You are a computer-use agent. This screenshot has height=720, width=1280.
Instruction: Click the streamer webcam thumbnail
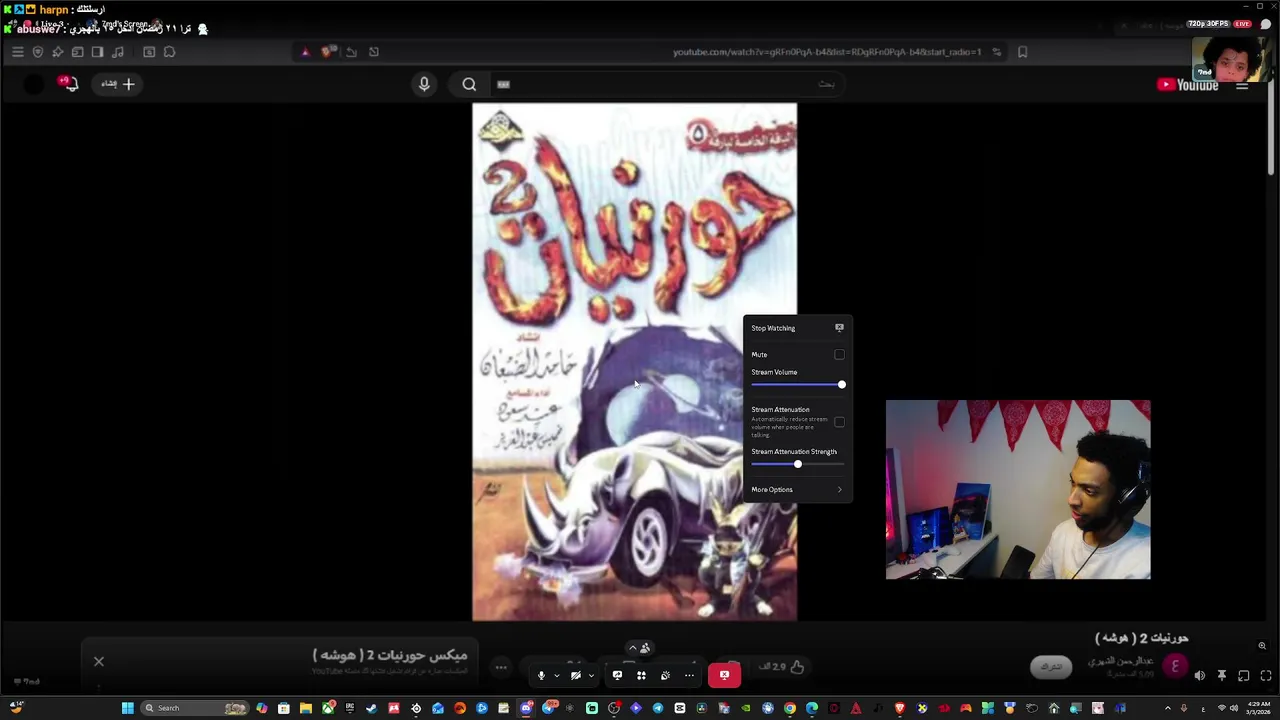[1018, 490]
